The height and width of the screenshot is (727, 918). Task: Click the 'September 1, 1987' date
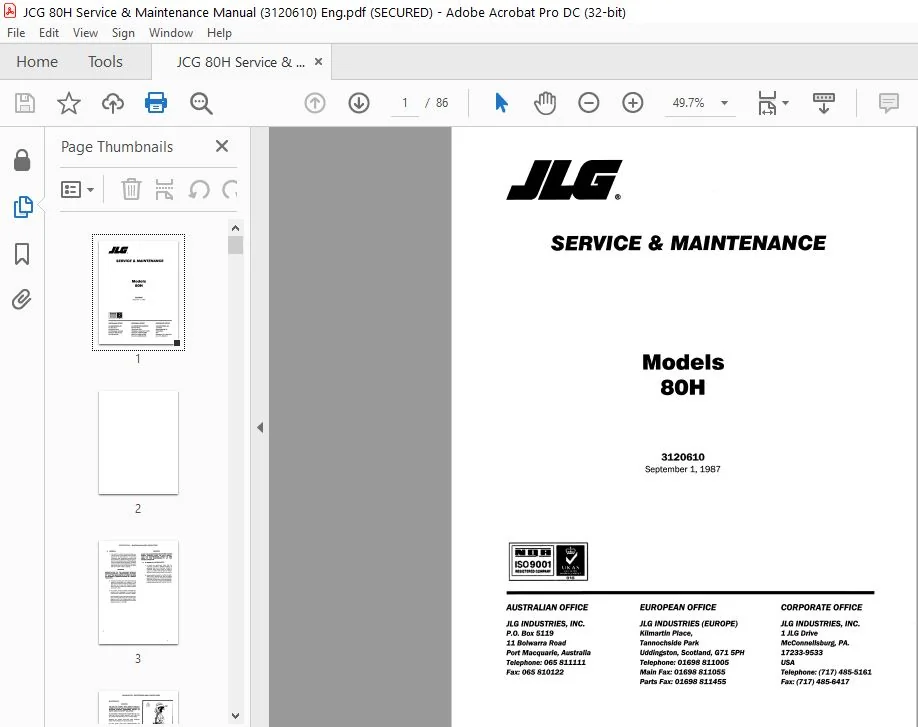coord(683,469)
